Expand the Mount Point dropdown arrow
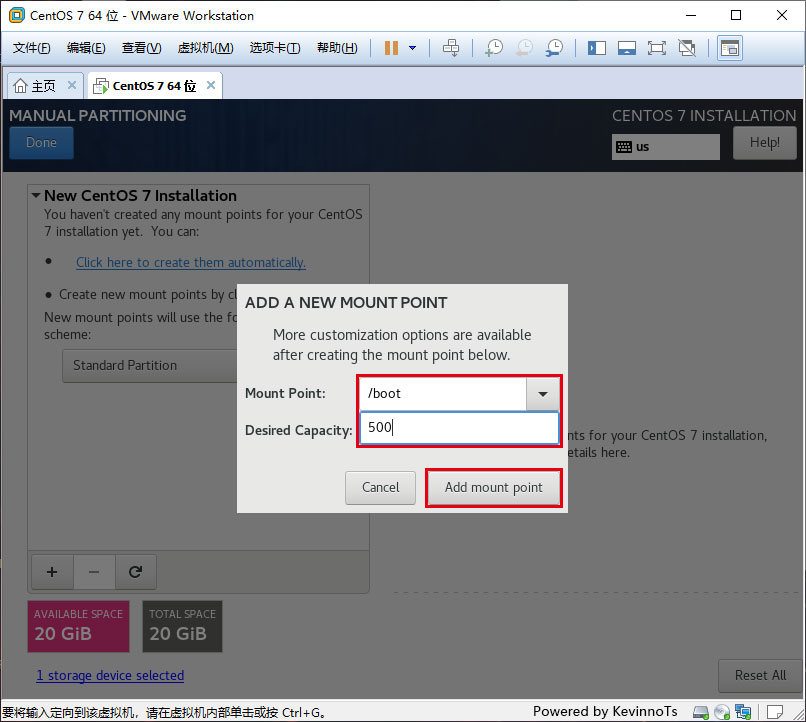 542,394
